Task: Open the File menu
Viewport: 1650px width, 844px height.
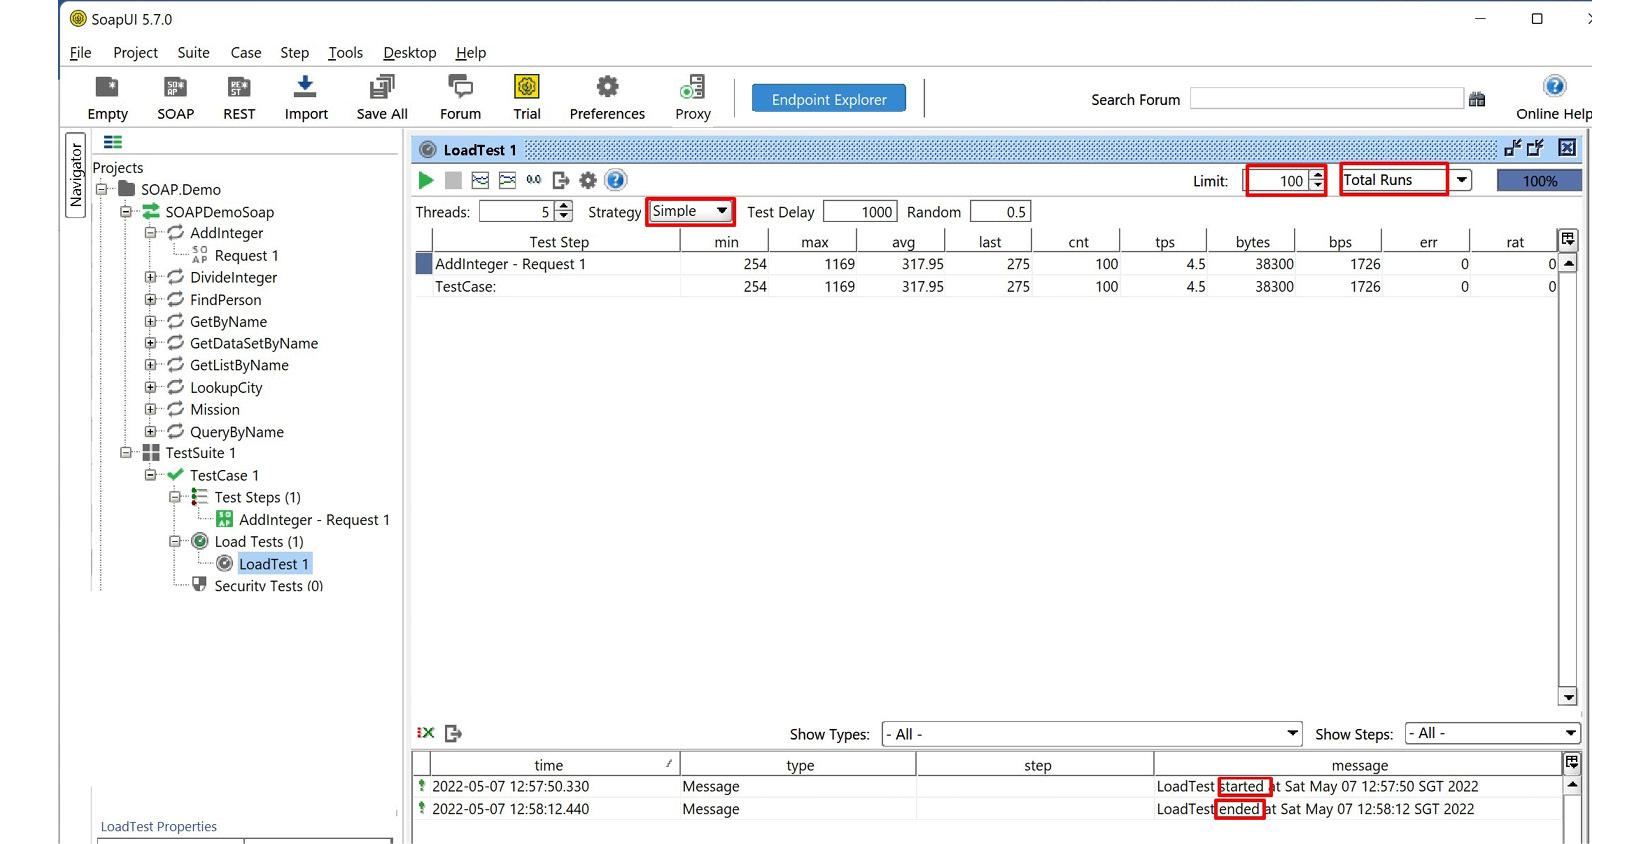Action: pos(80,53)
